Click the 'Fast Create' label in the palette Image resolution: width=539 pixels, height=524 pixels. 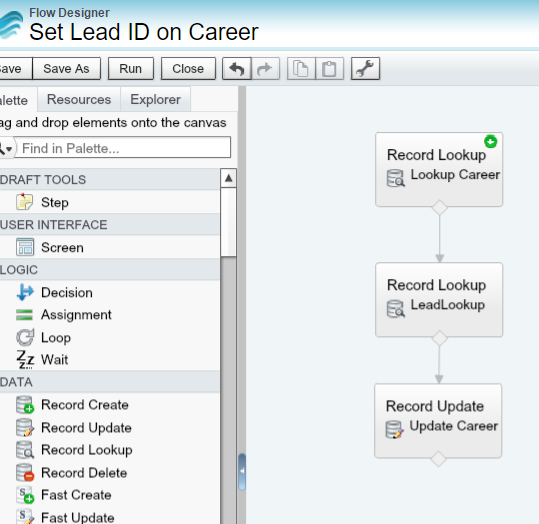pos(76,495)
